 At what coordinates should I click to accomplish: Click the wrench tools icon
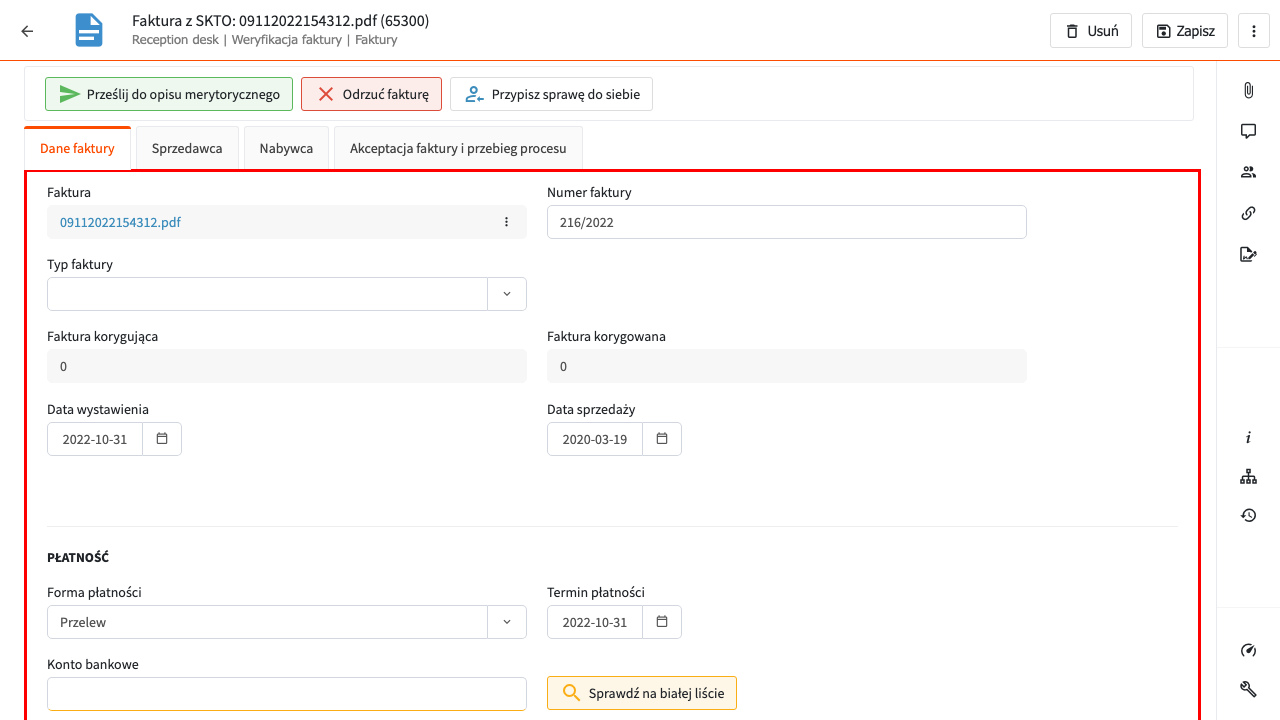(1248, 688)
